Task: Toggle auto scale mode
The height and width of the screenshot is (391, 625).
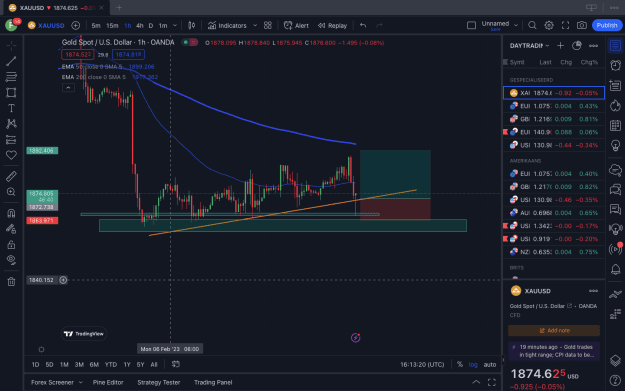Action: pos(489,364)
